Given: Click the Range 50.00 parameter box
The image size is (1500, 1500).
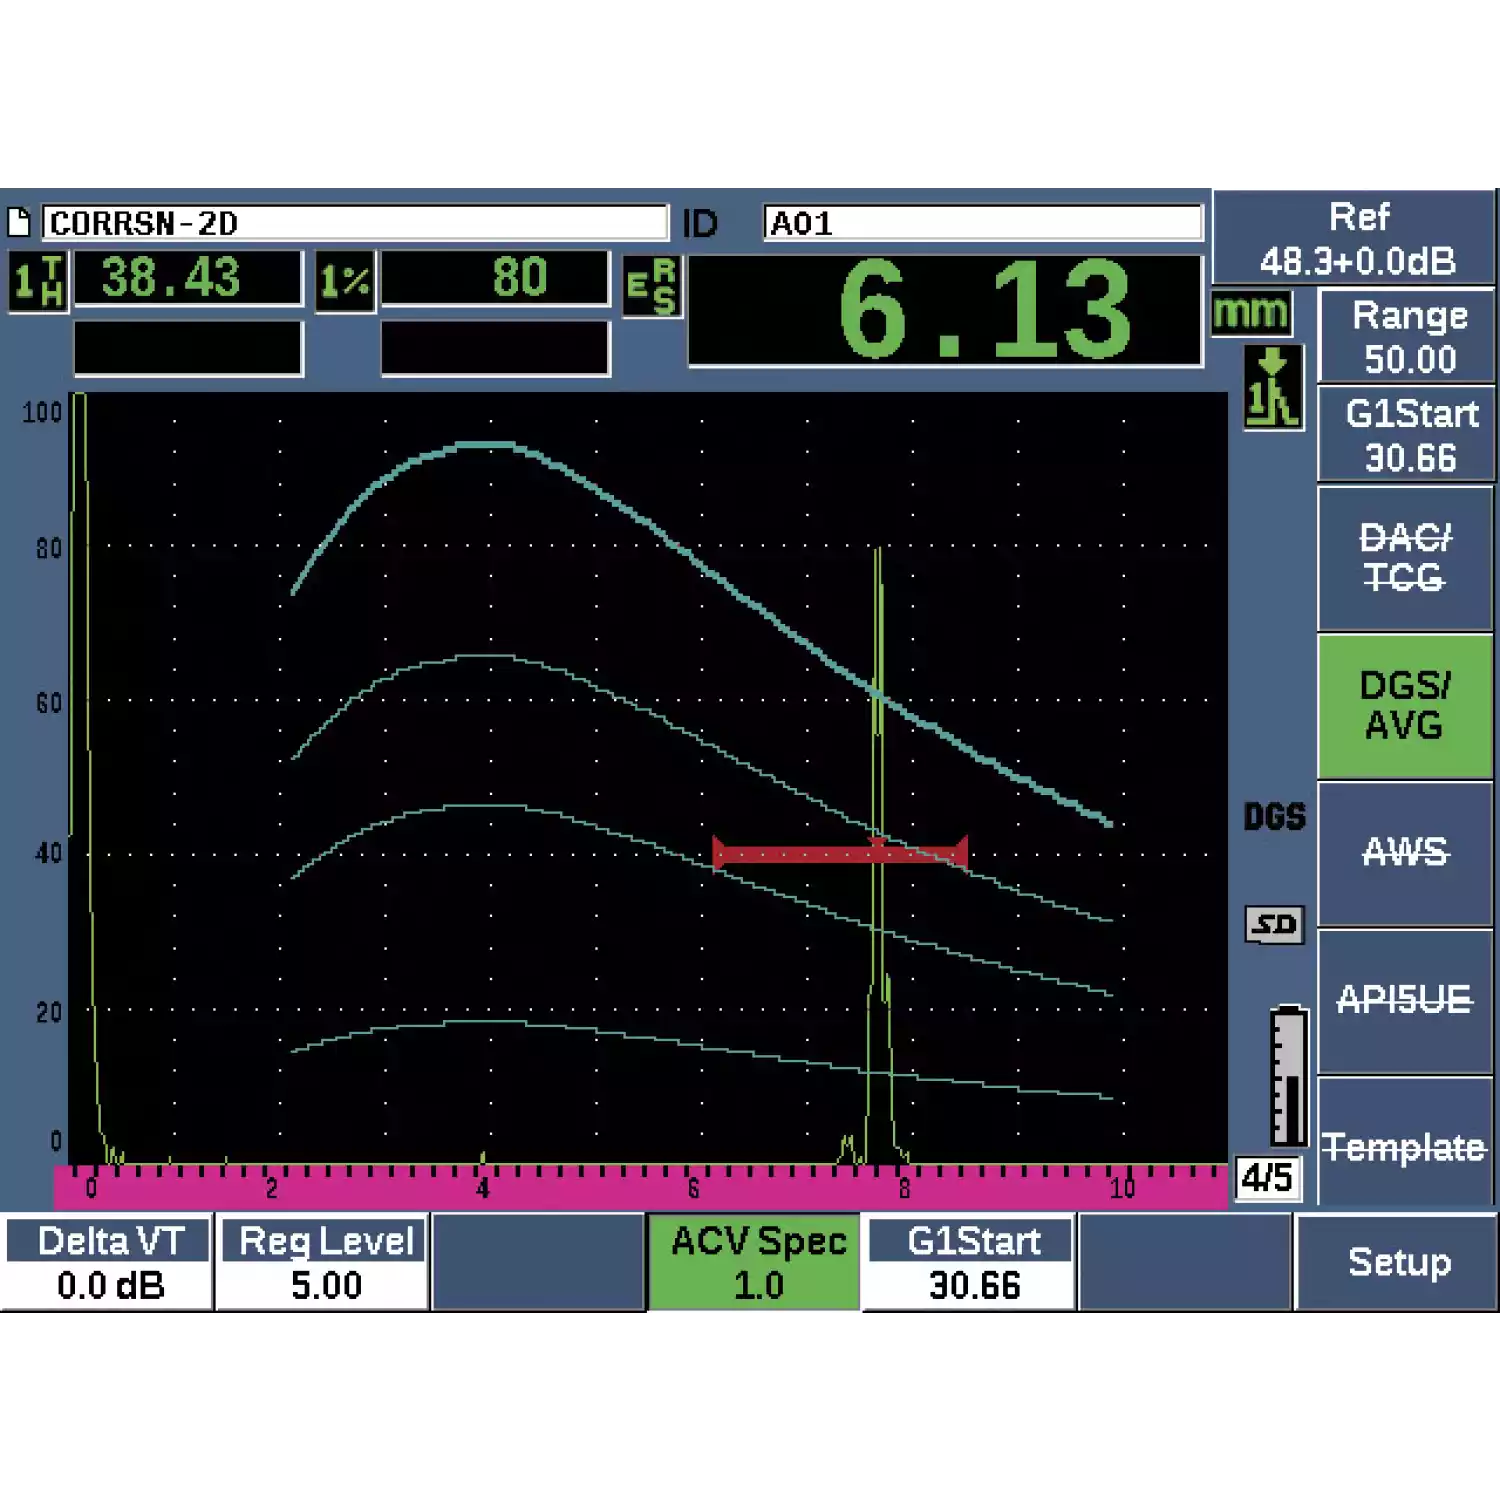Looking at the screenshot, I should click(x=1408, y=337).
